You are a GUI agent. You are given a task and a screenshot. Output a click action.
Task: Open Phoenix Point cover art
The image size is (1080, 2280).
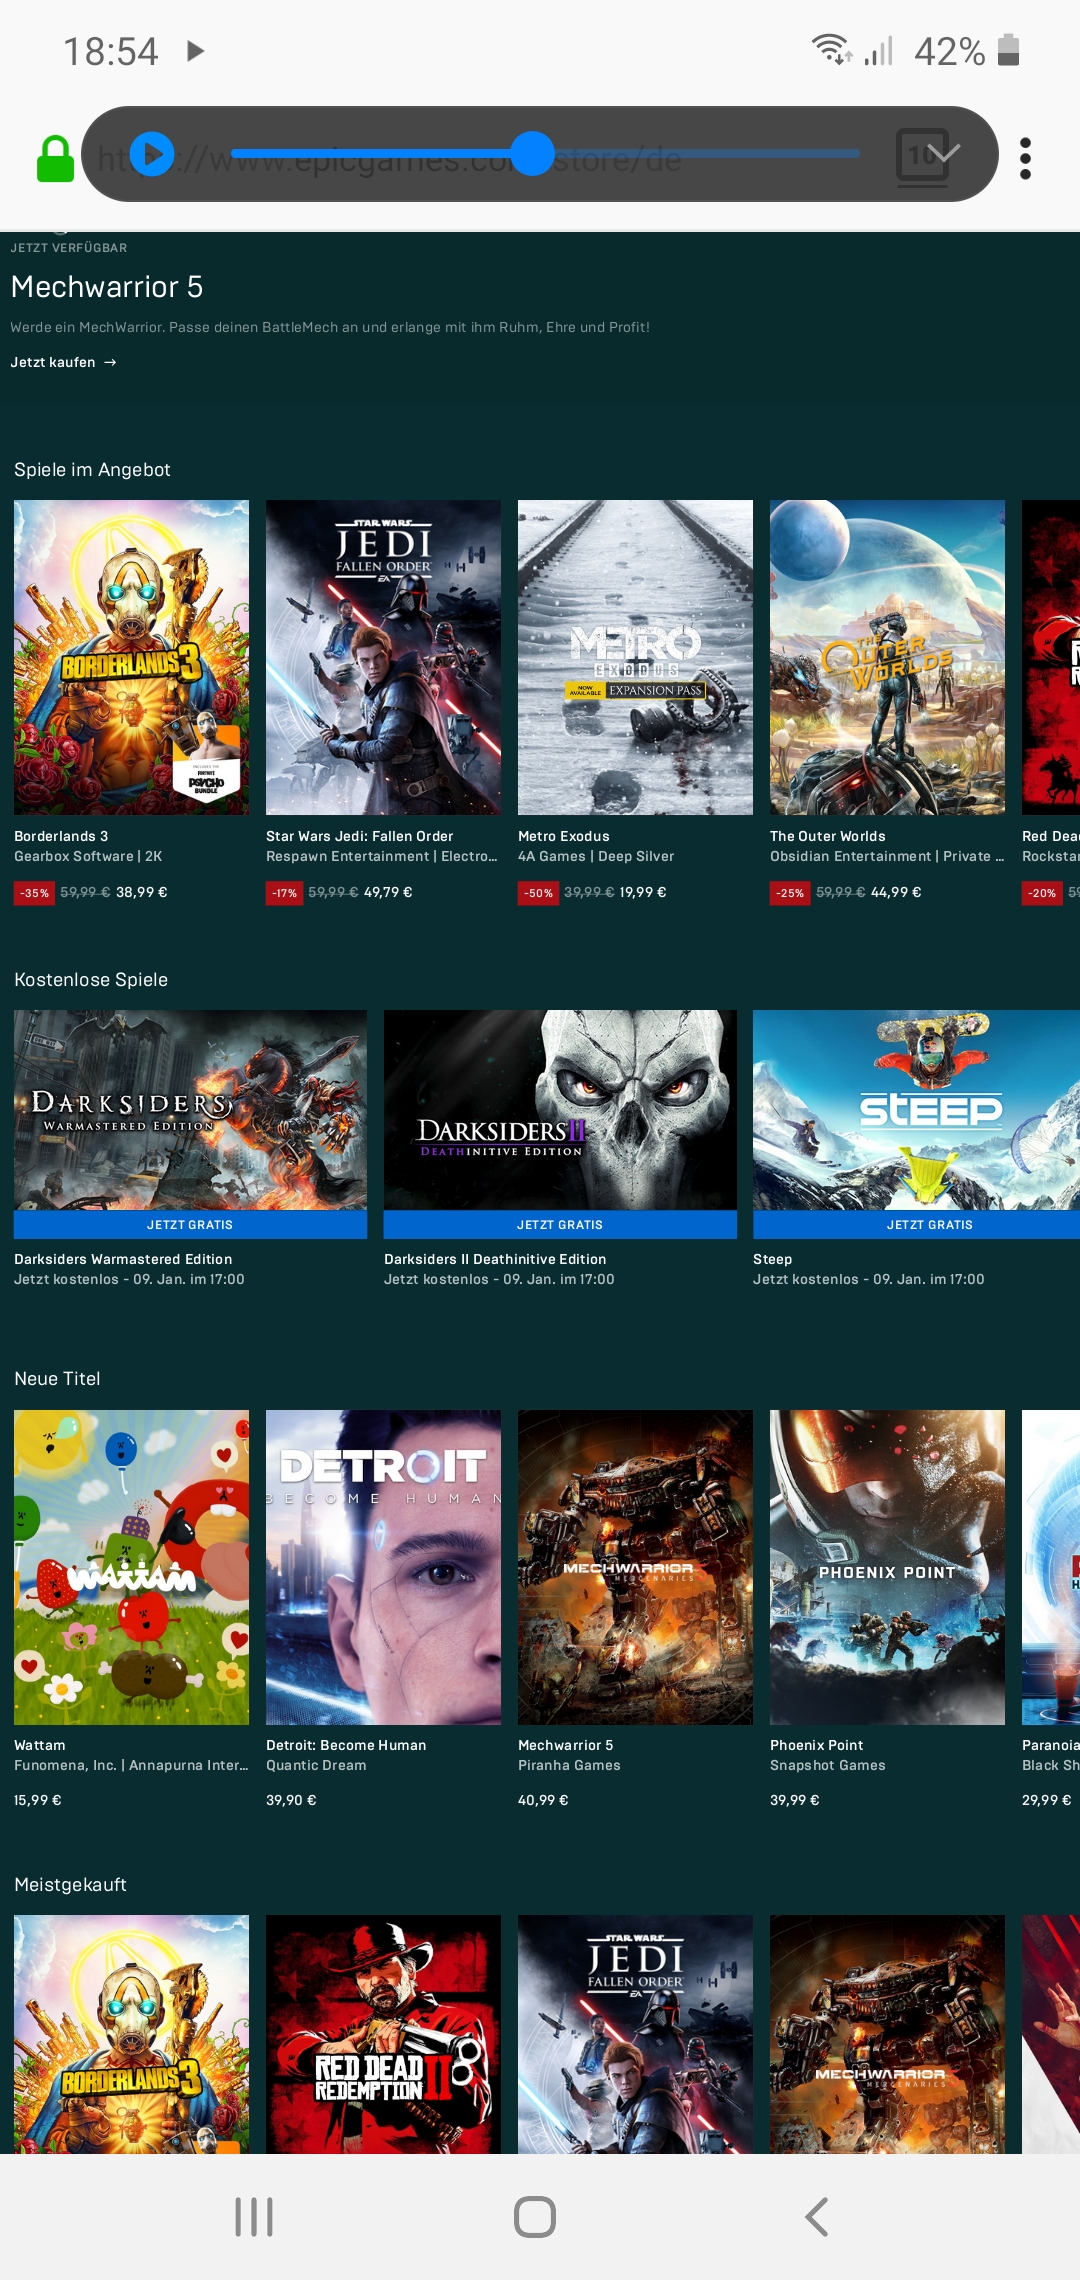(887, 1567)
